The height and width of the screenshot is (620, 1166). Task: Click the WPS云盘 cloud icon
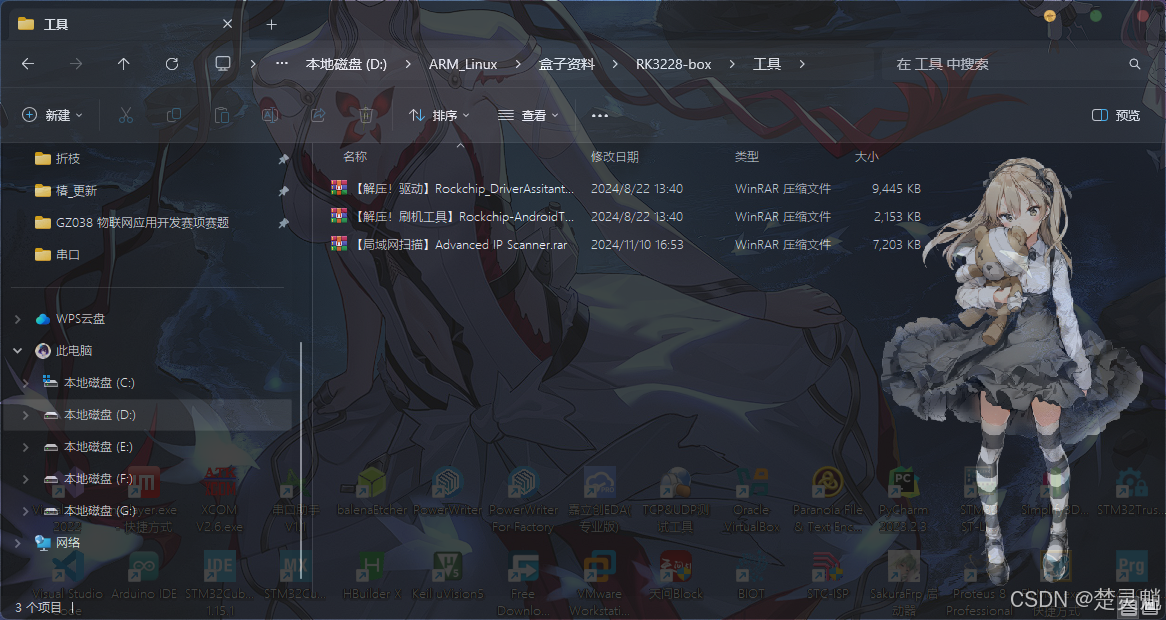pos(43,319)
